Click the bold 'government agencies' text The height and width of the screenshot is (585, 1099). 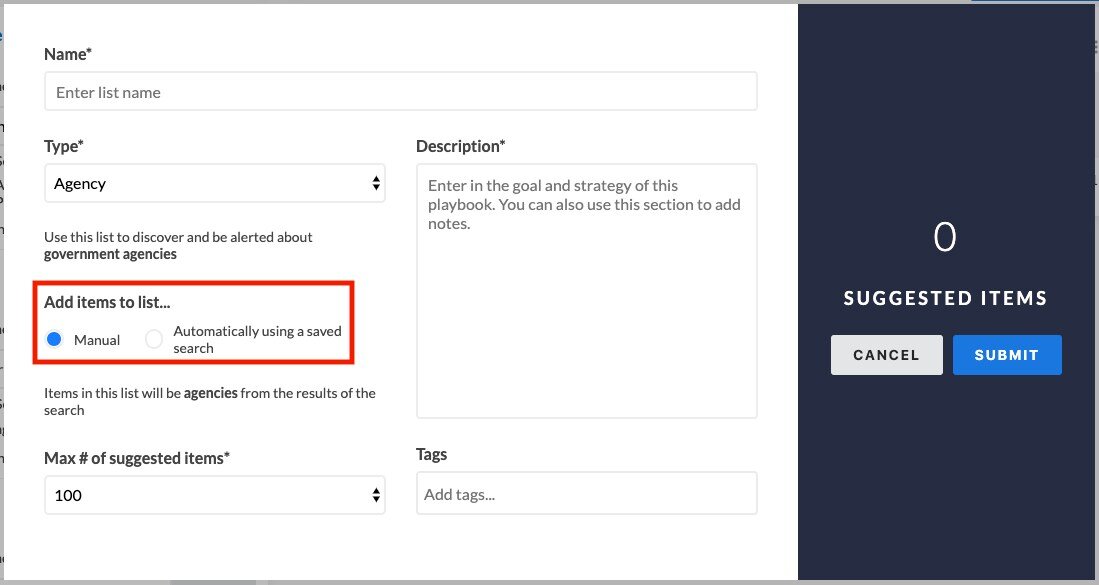click(110, 253)
